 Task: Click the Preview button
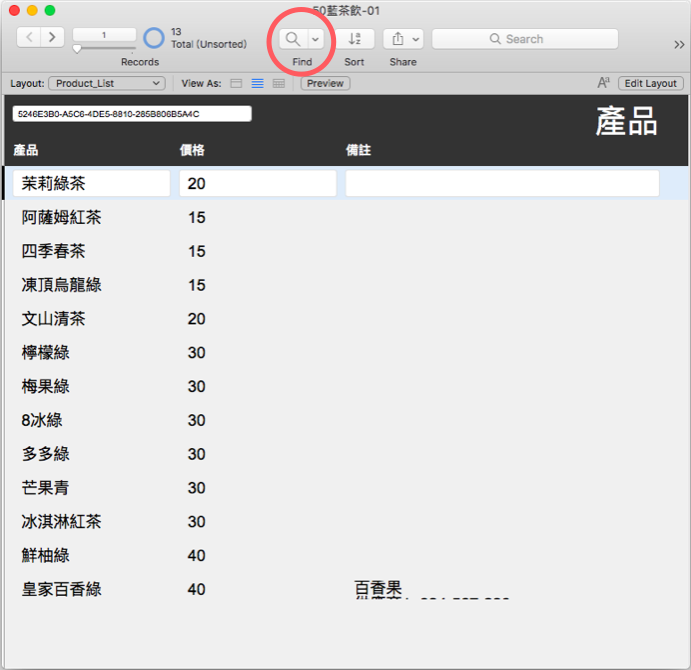tap(325, 83)
